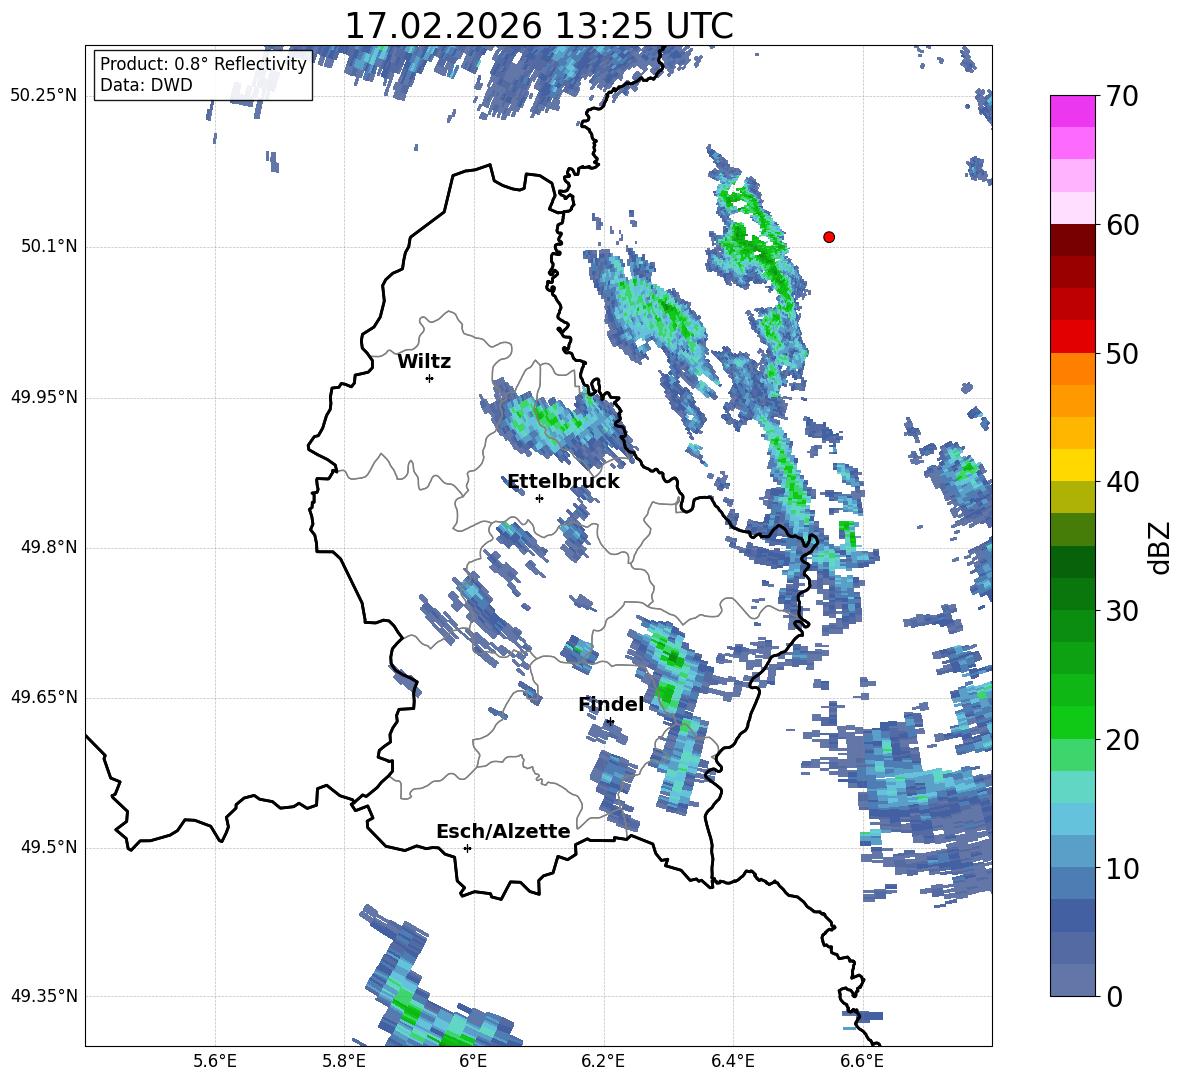
Task: Click the orange swatch just below 50 dBZ
Action: [x=1072, y=369]
